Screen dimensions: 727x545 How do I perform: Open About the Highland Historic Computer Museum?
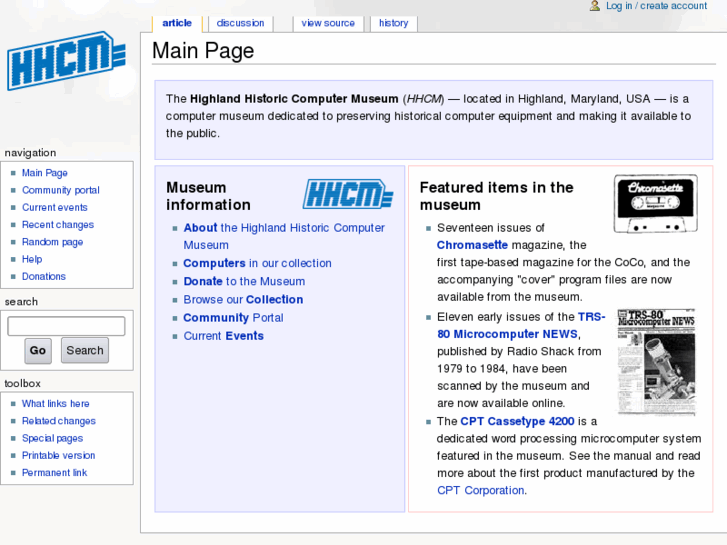coord(284,236)
